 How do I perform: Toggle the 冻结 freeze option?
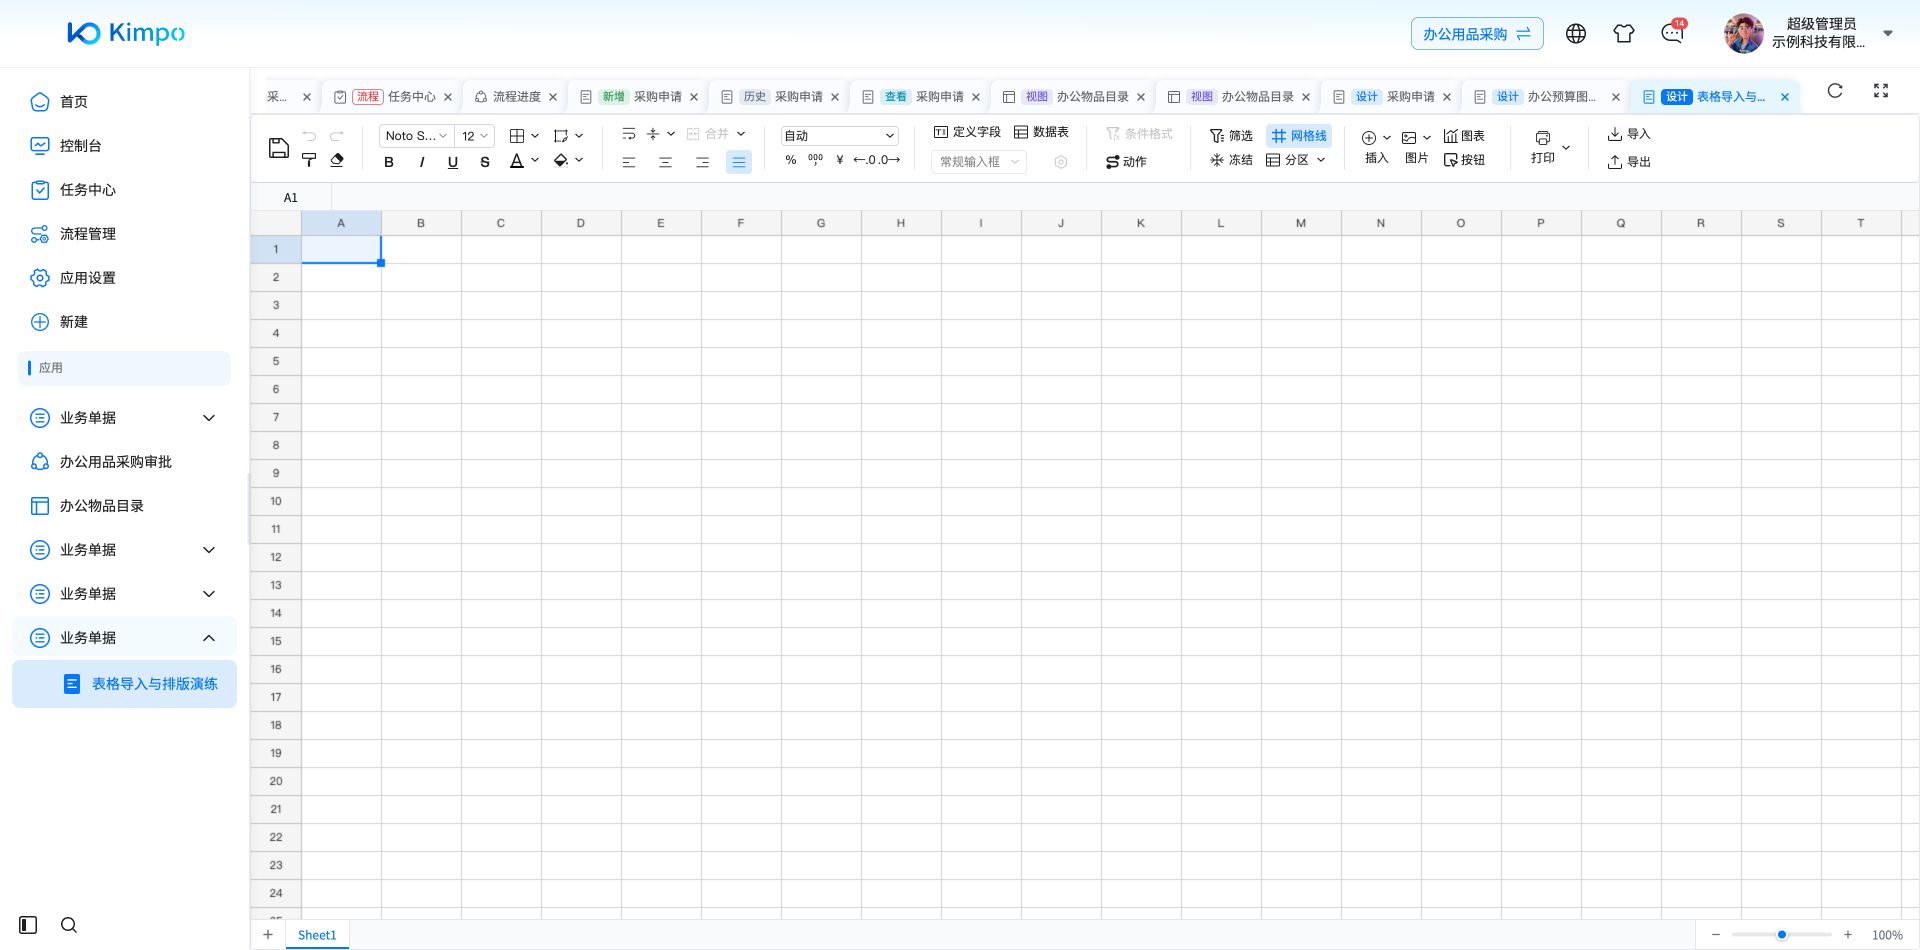pyautogui.click(x=1231, y=160)
